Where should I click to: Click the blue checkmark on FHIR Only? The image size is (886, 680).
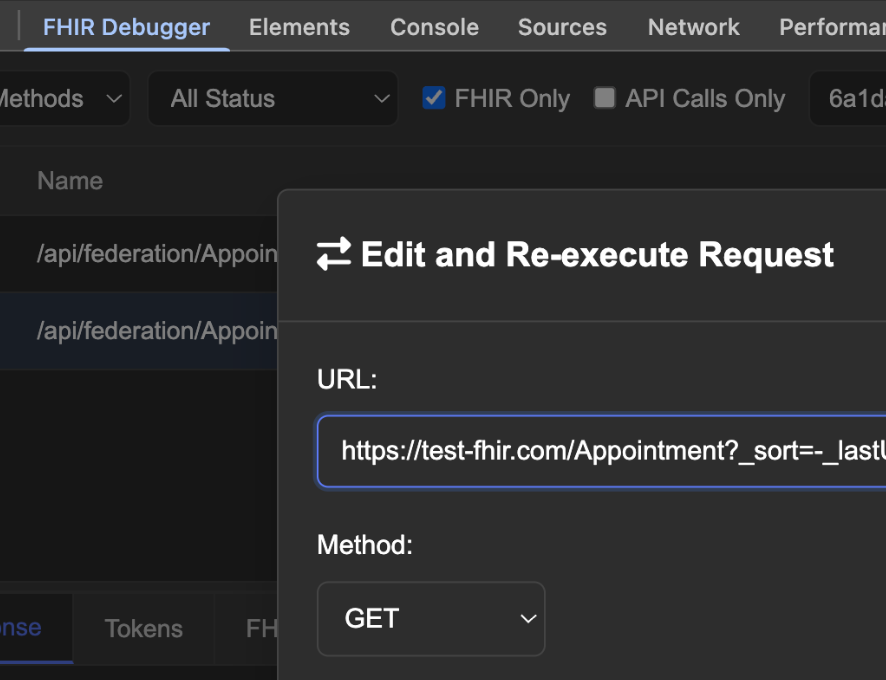click(434, 98)
